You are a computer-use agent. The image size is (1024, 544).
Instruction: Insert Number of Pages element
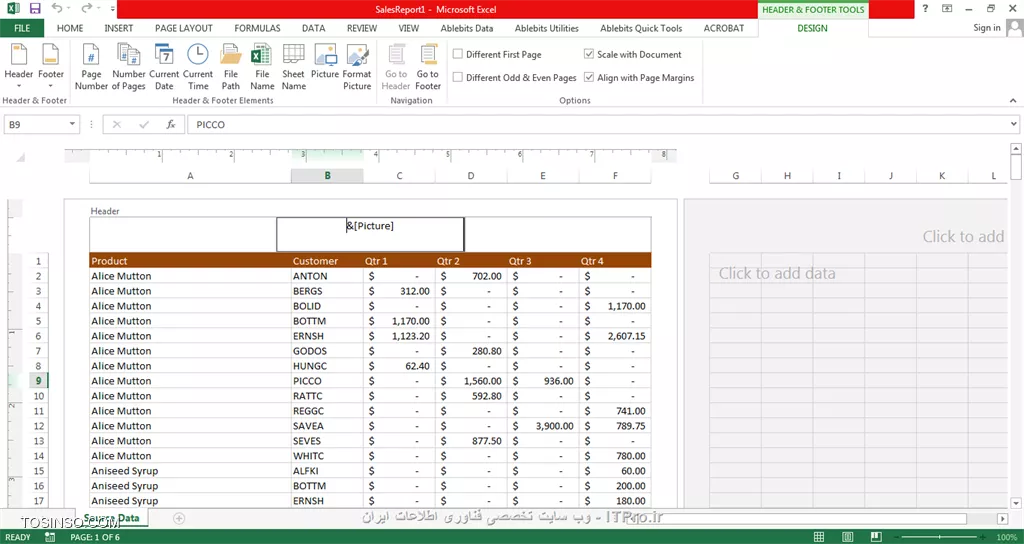point(129,67)
